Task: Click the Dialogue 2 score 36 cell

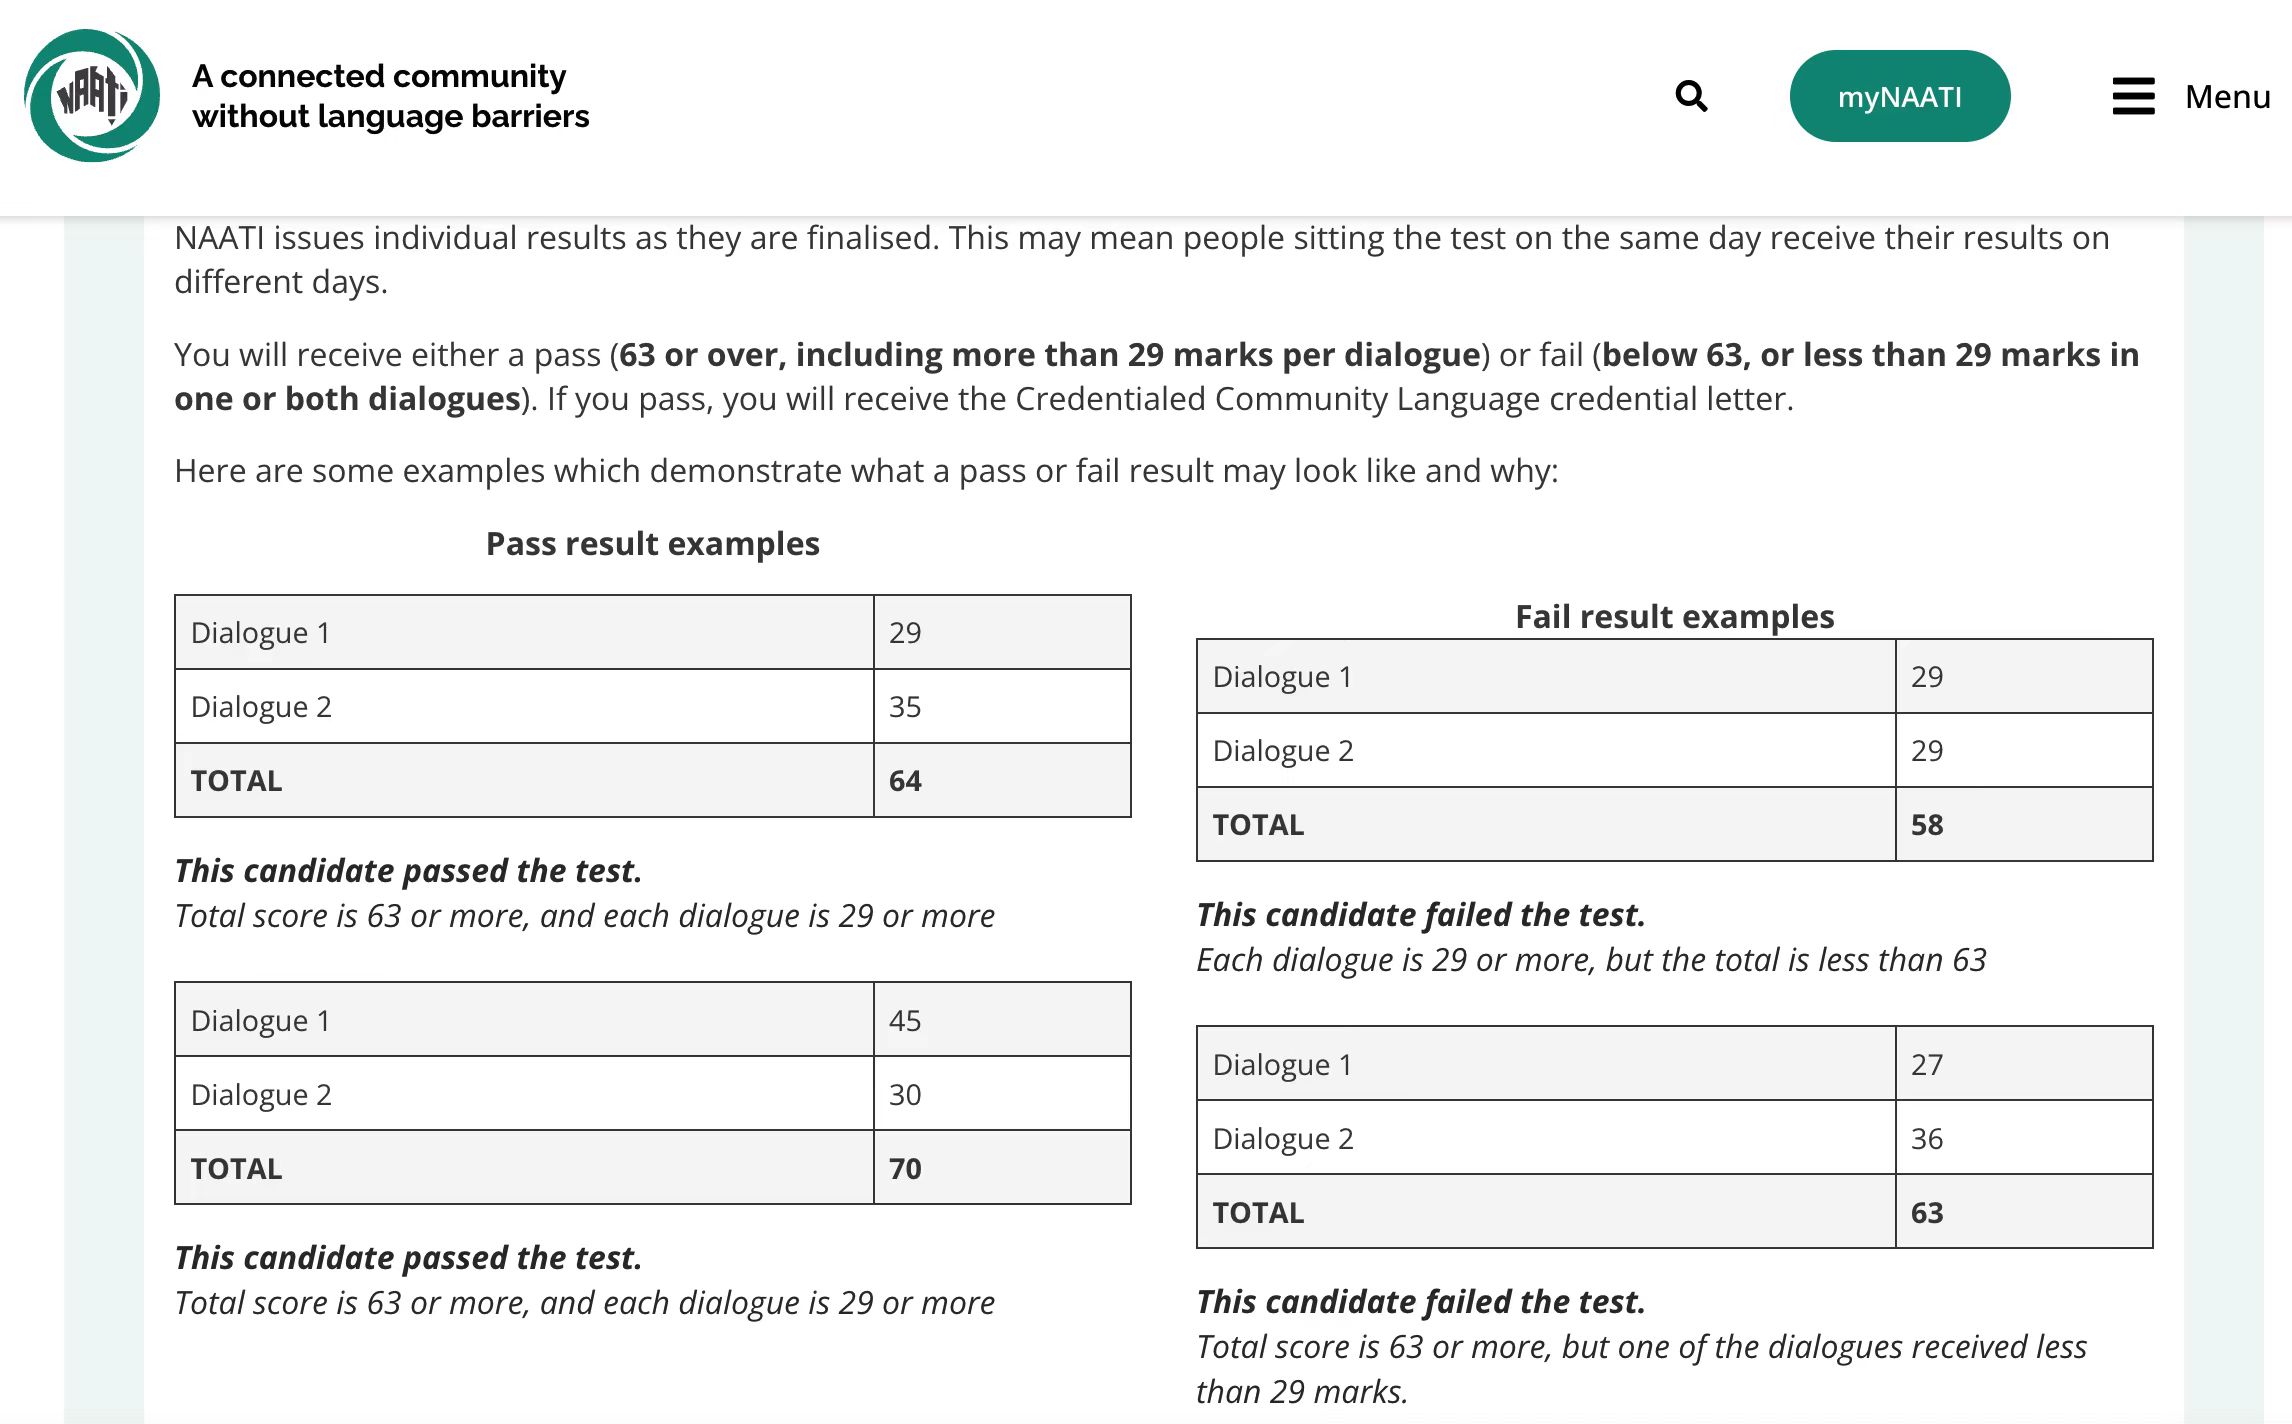Action: pos(2024,1138)
